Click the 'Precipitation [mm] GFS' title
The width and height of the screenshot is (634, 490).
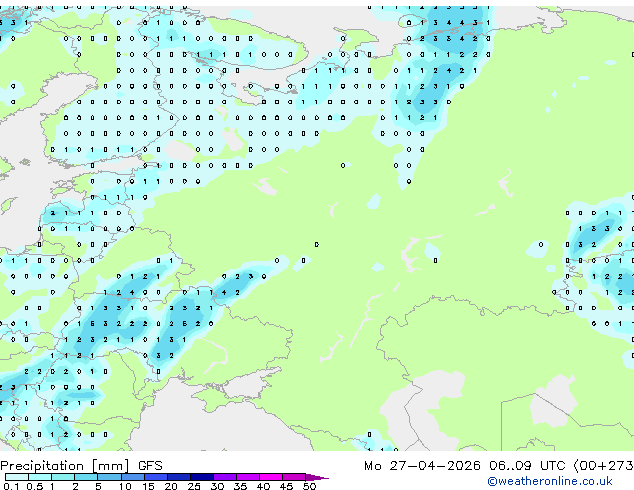click(81, 466)
